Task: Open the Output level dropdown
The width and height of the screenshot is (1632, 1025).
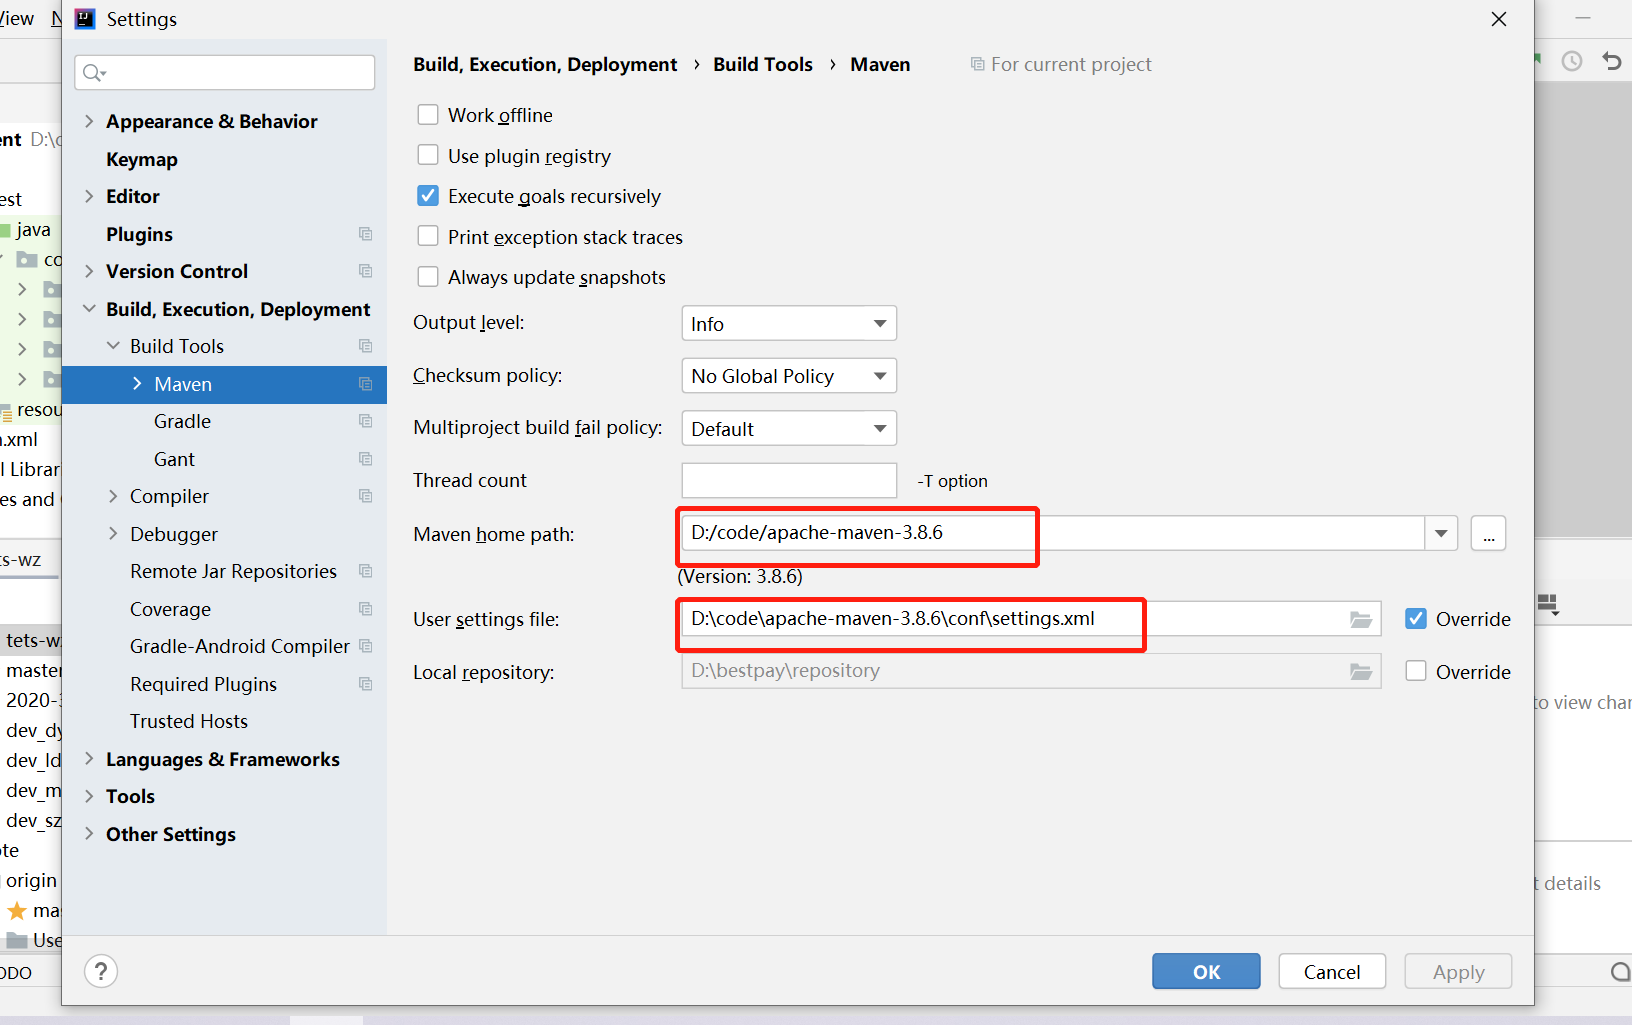Action: [788, 324]
